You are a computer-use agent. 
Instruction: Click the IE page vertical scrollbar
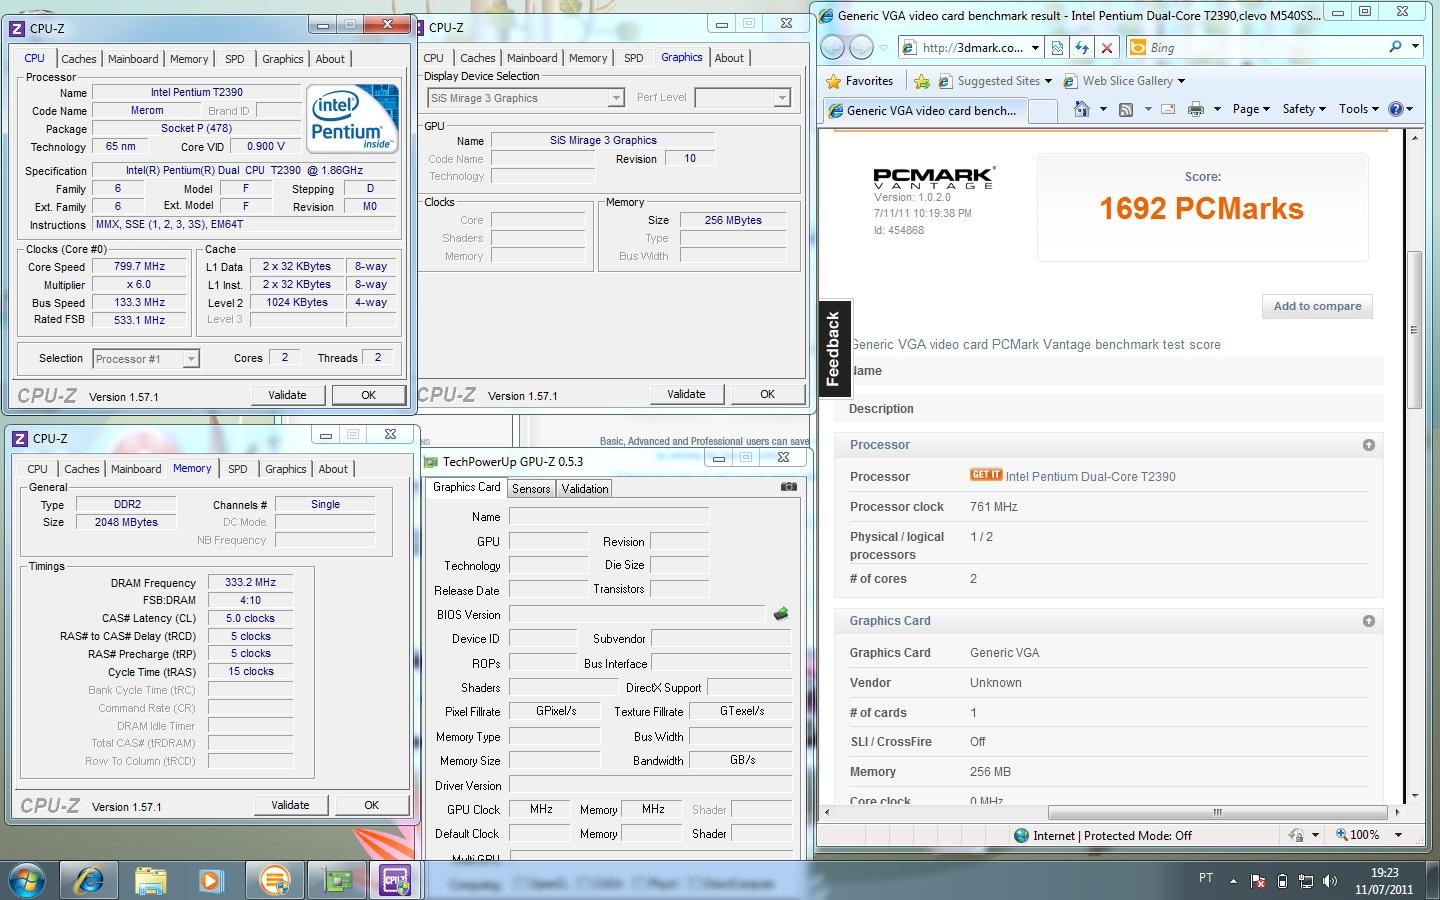pyautogui.click(x=1414, y=330)
